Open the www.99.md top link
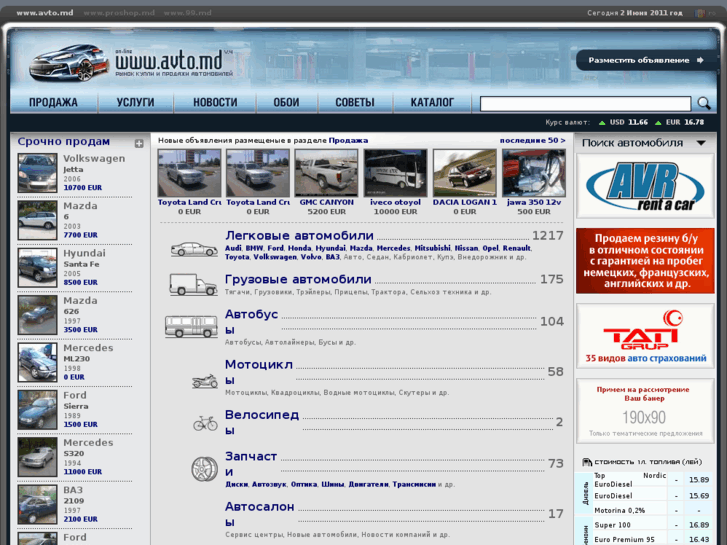The width and height of the screenshot is (727, 545). pos(187,13)
